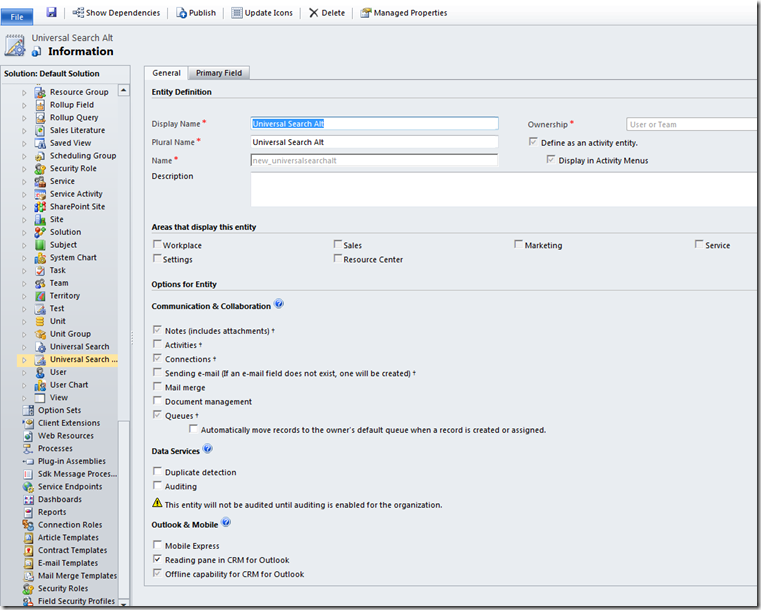Image resolution: width=761 pixels, height=610 pixels.
Task: Click the Web Resources icon
Action: point(29,436)
